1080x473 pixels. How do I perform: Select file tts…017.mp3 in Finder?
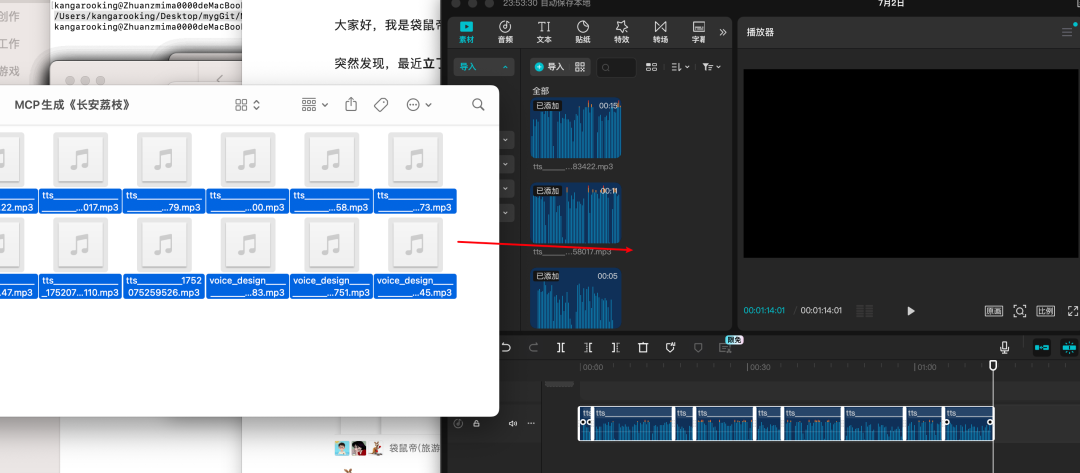click(81, 173)
